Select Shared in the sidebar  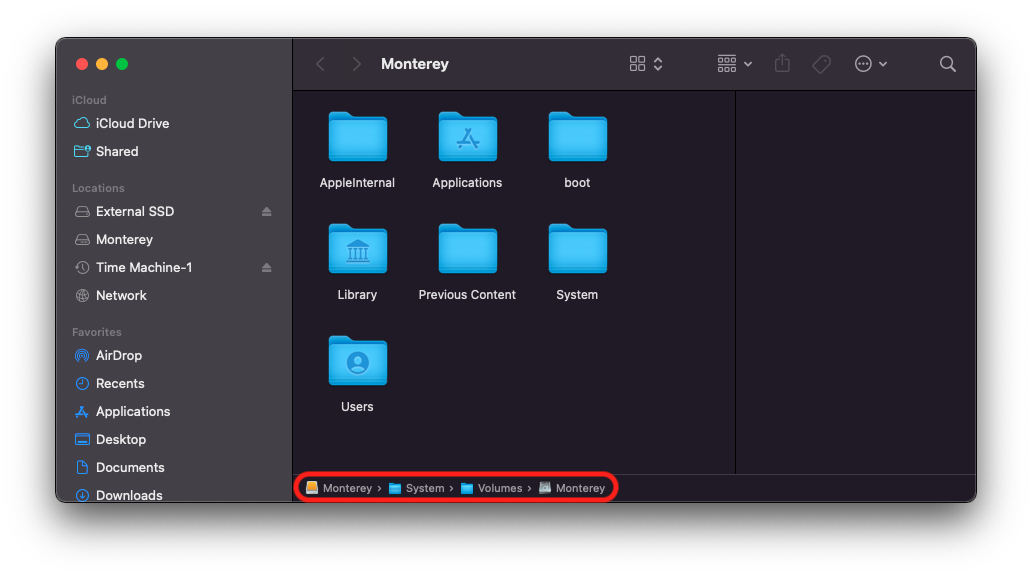click(107, 151)
